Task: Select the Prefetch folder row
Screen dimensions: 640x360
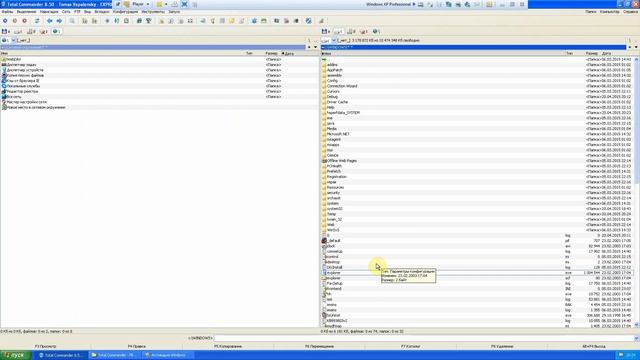Action: 477,171
